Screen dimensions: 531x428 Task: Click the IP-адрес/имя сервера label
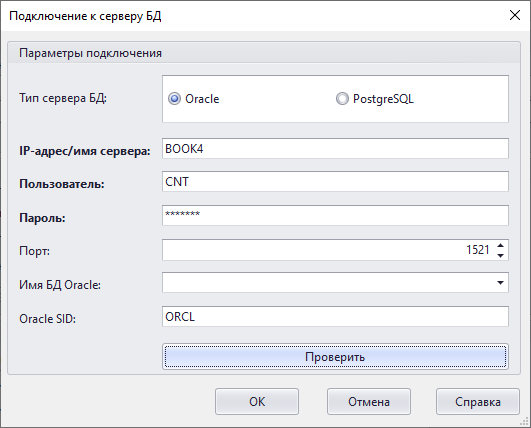click(x=85, y=151)
